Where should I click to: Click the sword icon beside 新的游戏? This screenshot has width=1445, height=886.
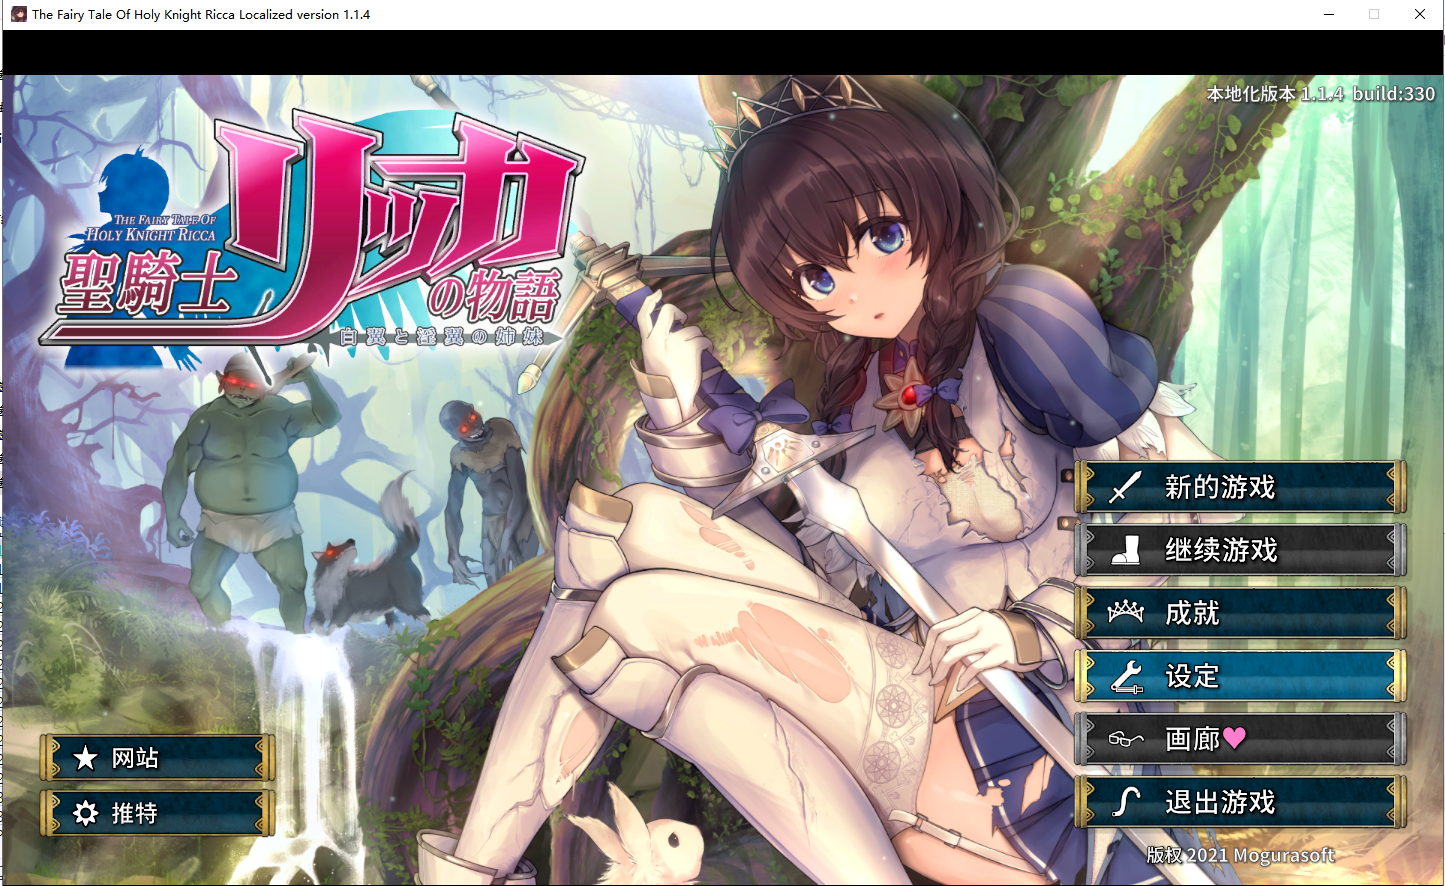tap(1125, 487)
